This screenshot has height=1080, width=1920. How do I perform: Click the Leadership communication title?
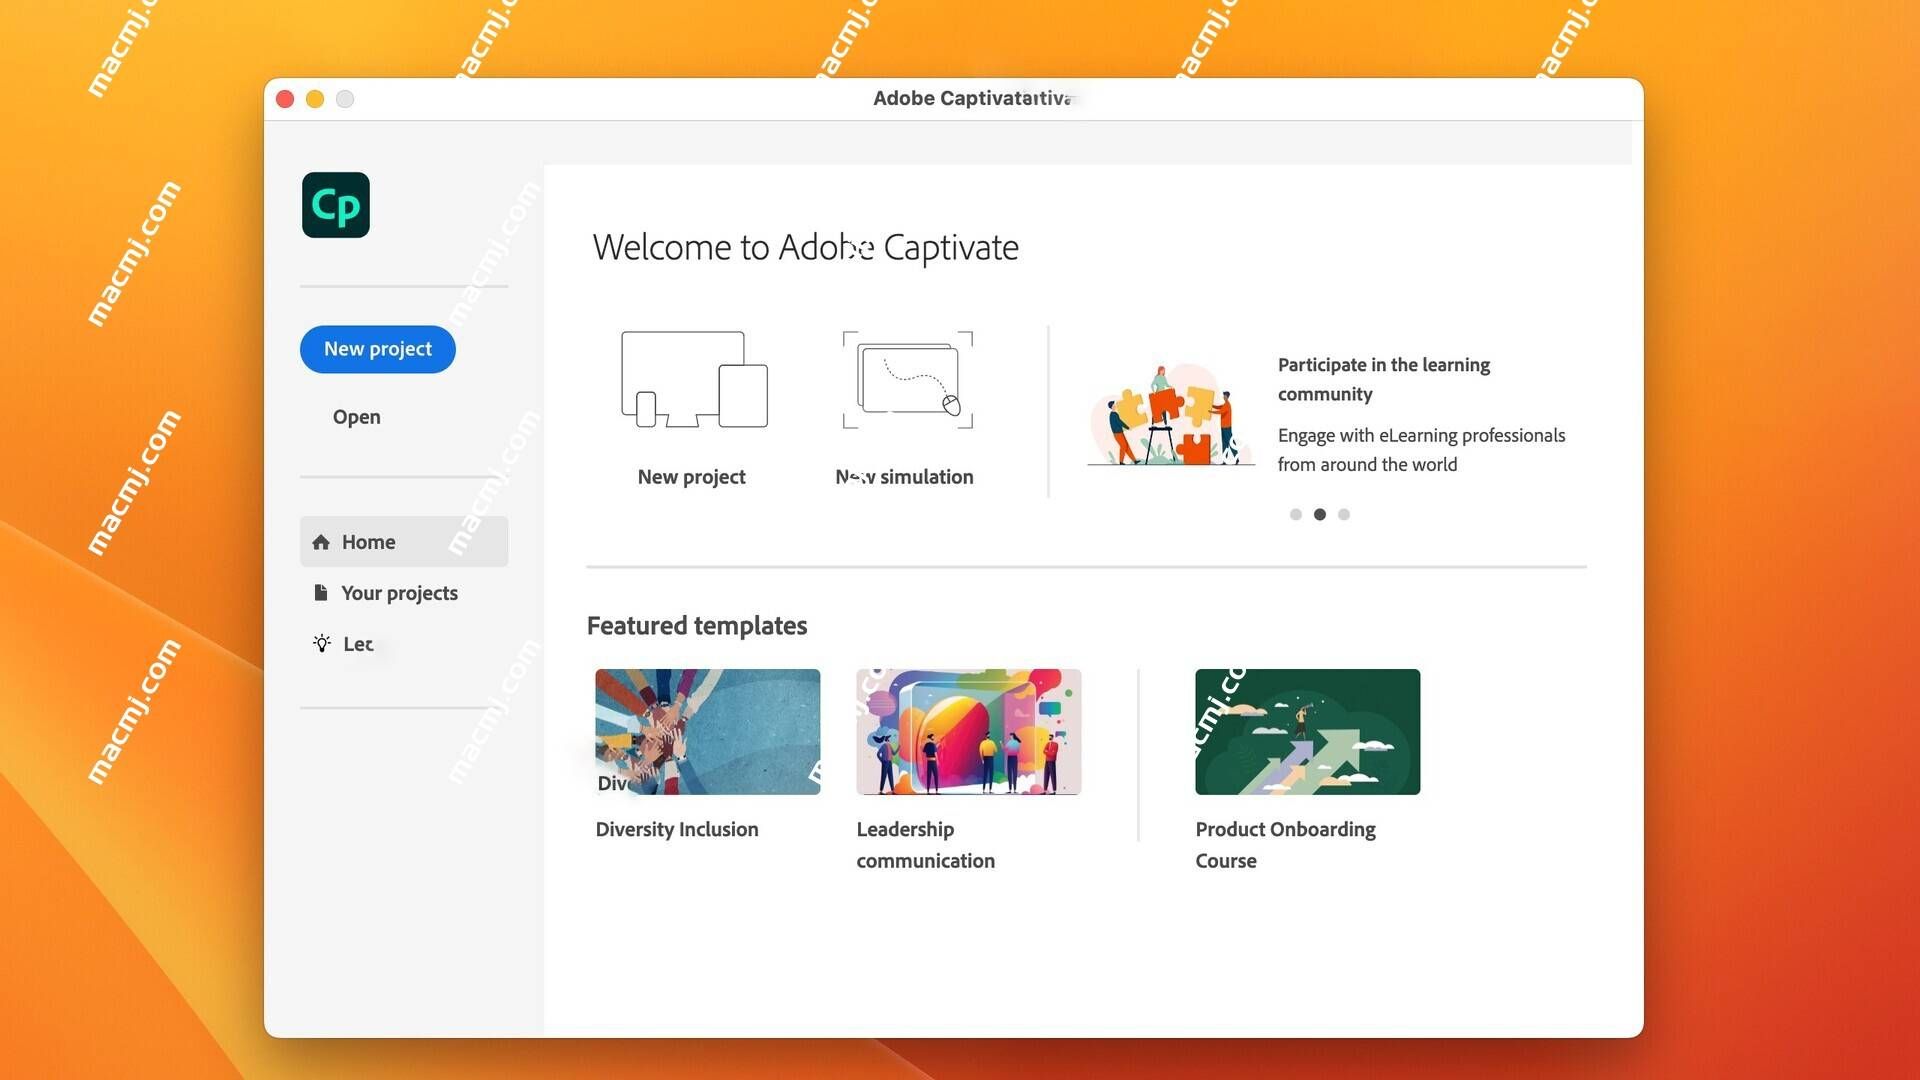click(926, 845)
